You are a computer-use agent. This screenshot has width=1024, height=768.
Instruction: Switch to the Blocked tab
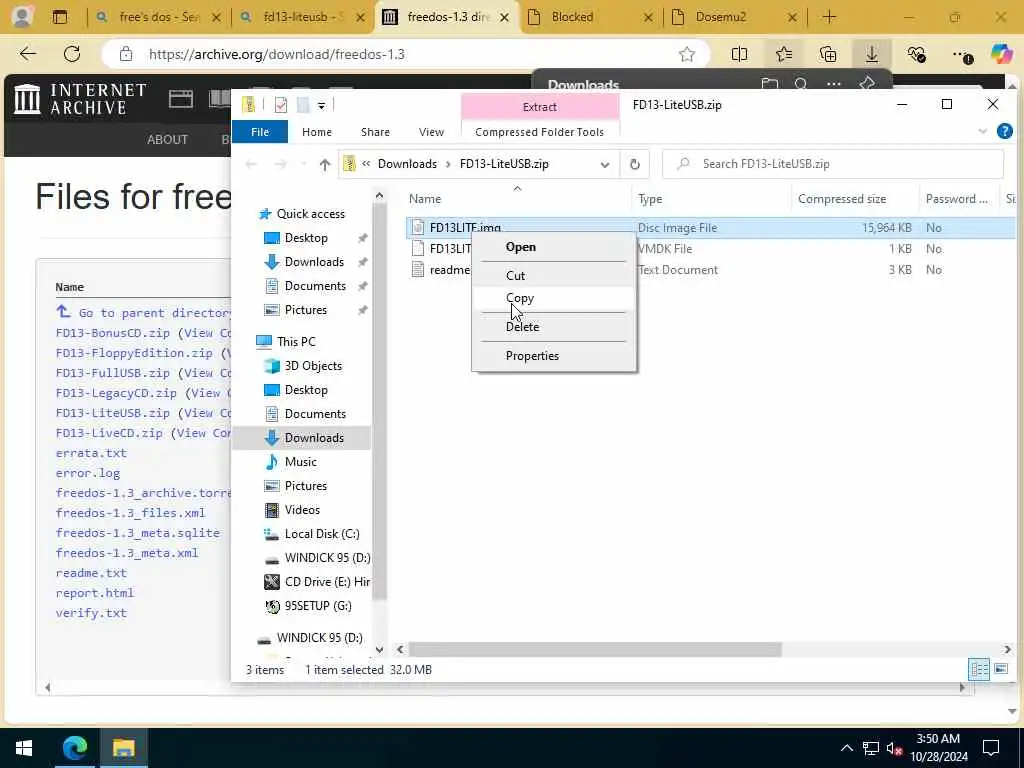[590, 17]
